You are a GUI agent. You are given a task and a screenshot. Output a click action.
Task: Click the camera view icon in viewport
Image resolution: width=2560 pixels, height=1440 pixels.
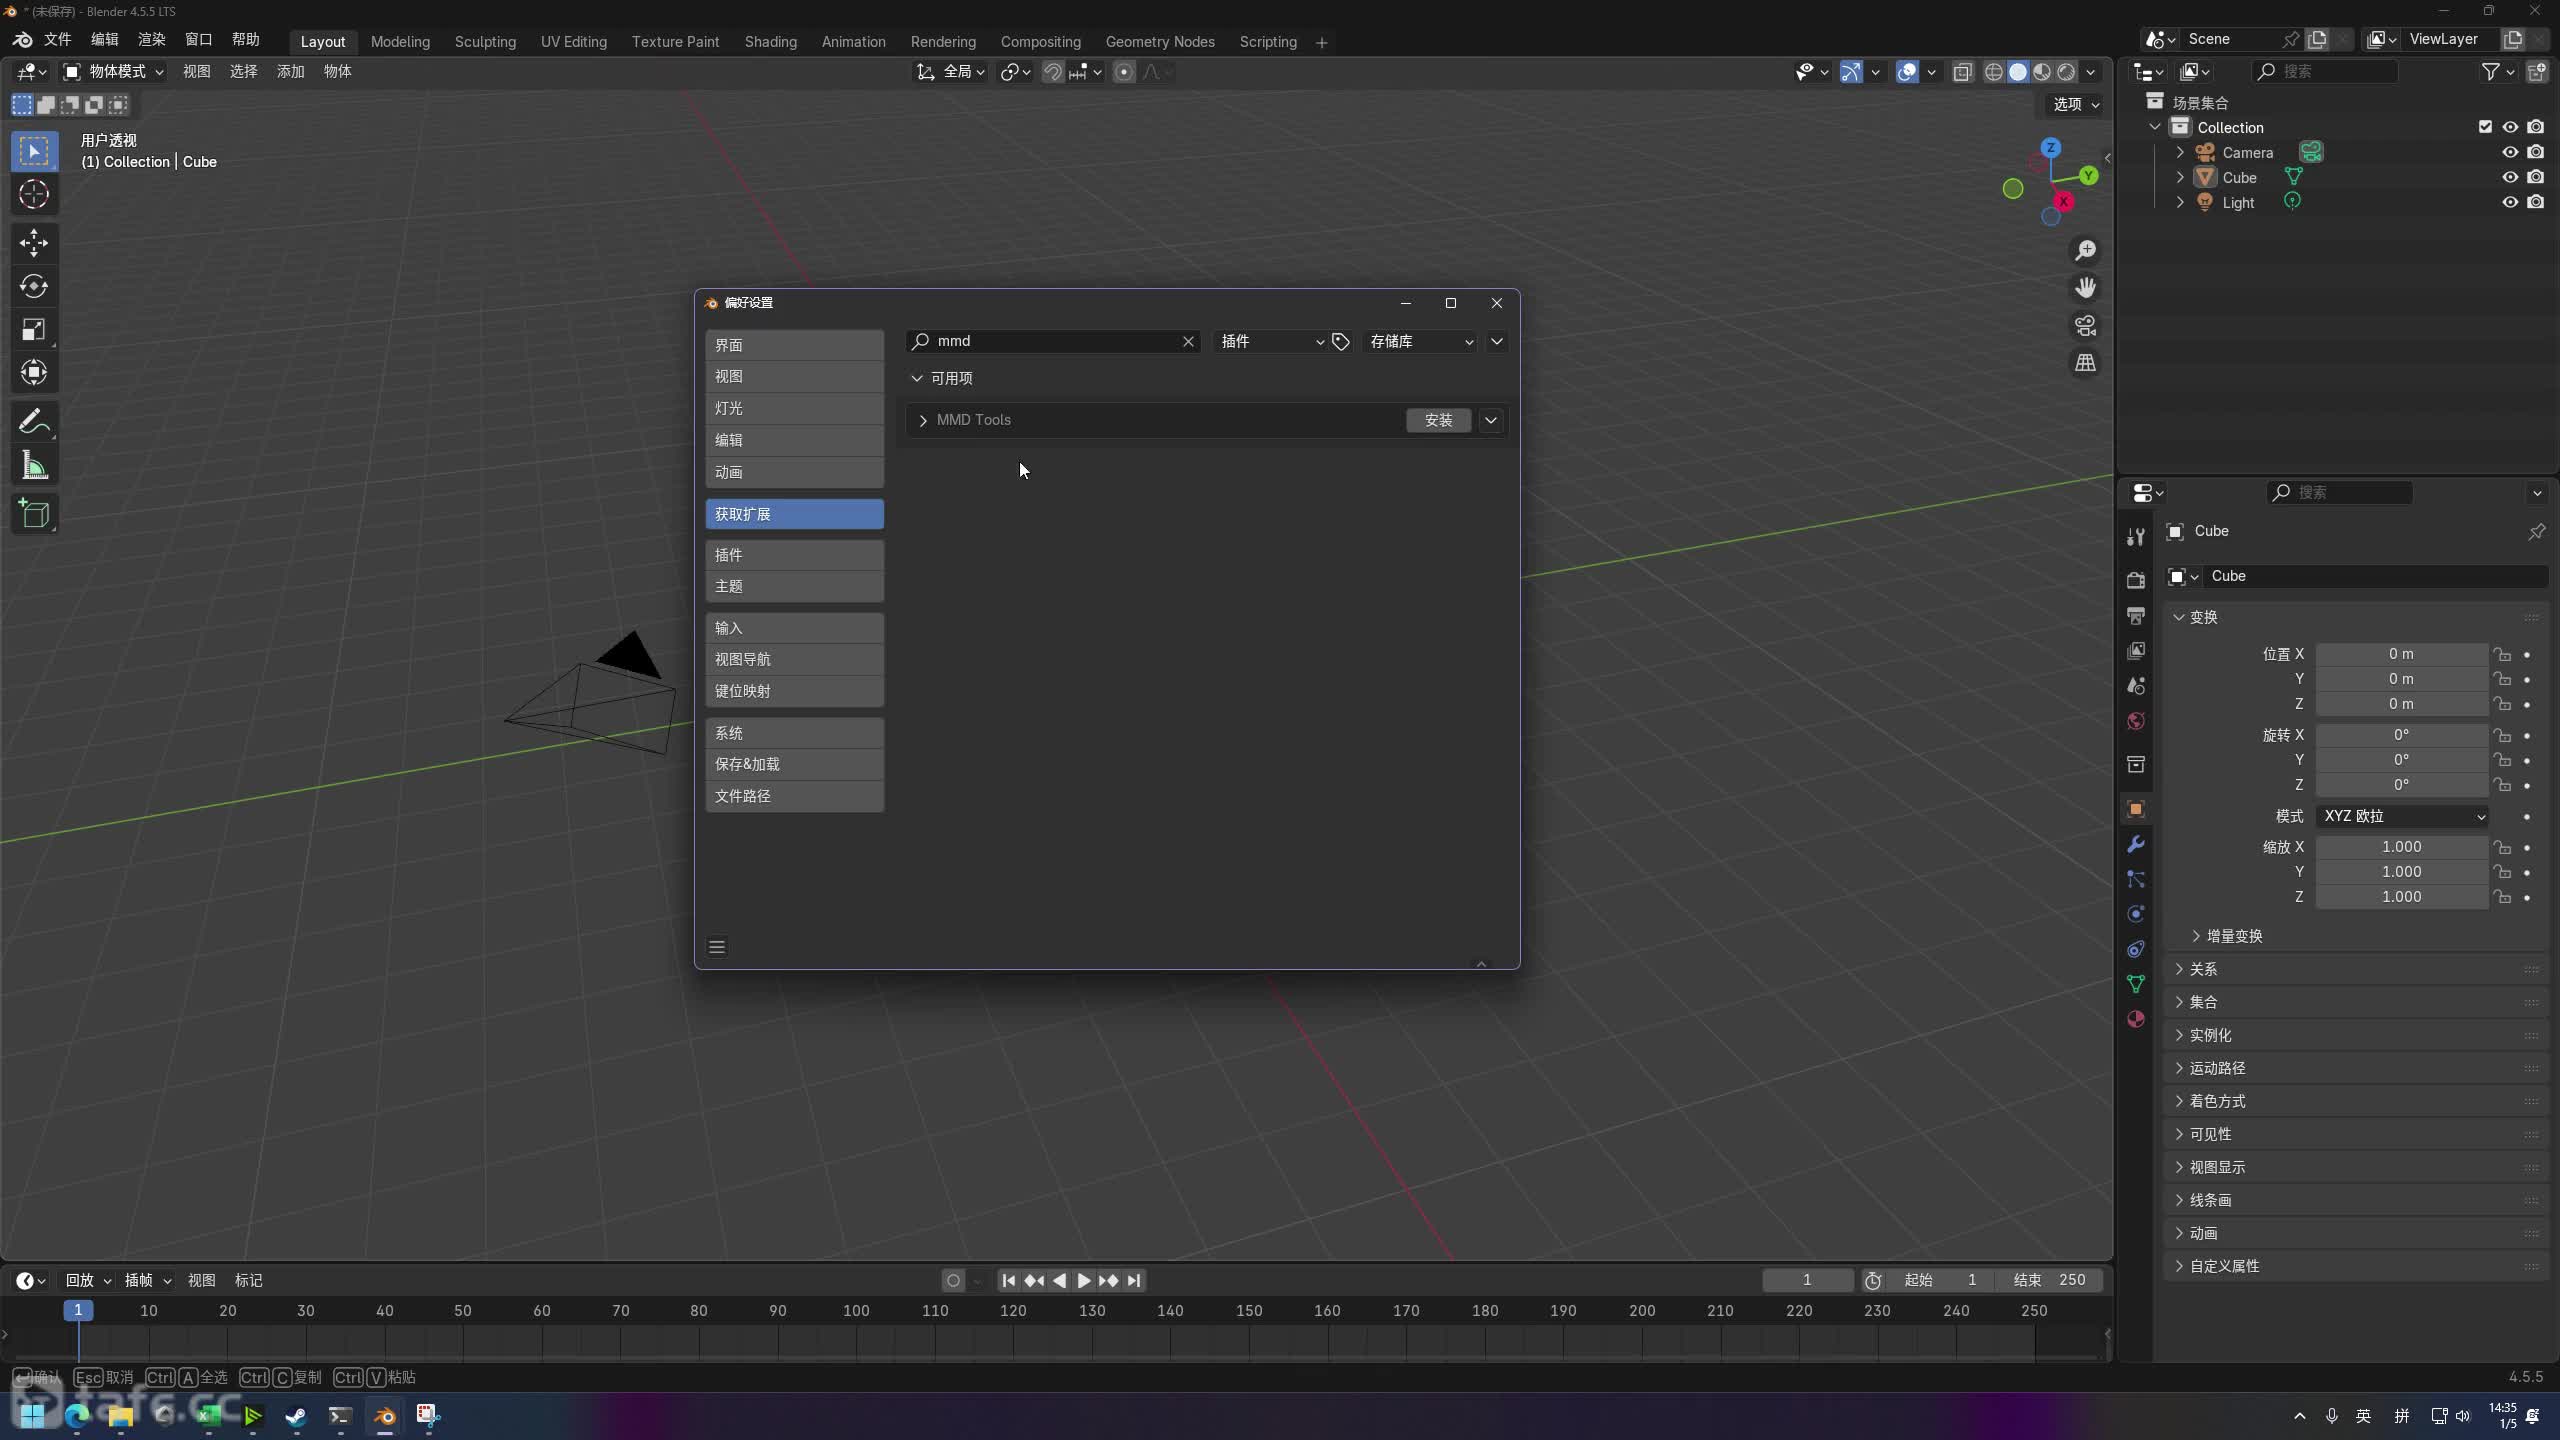[2085, 326]
